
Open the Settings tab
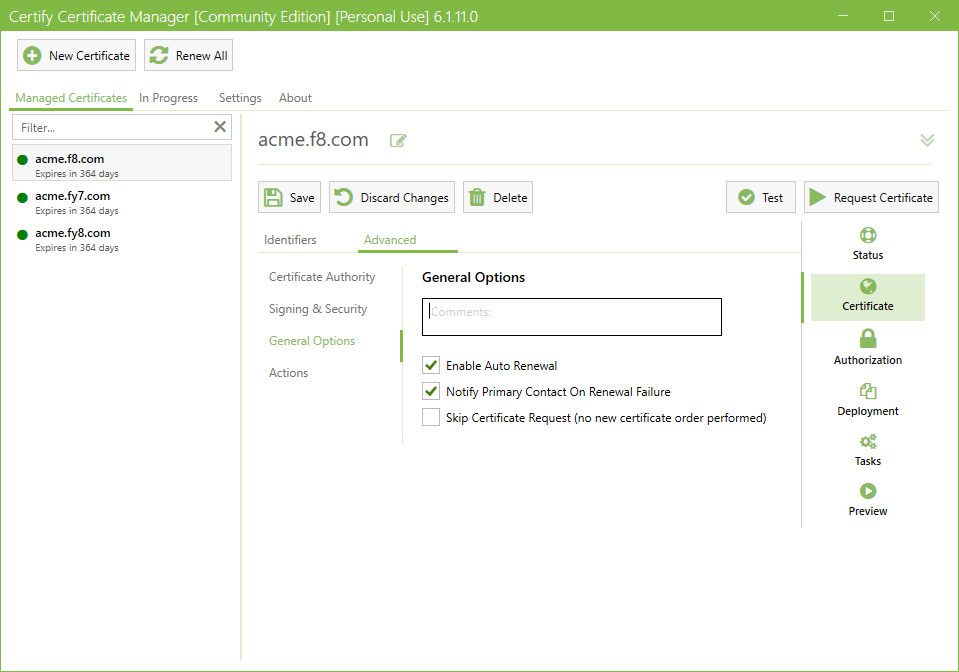[240, 98]
